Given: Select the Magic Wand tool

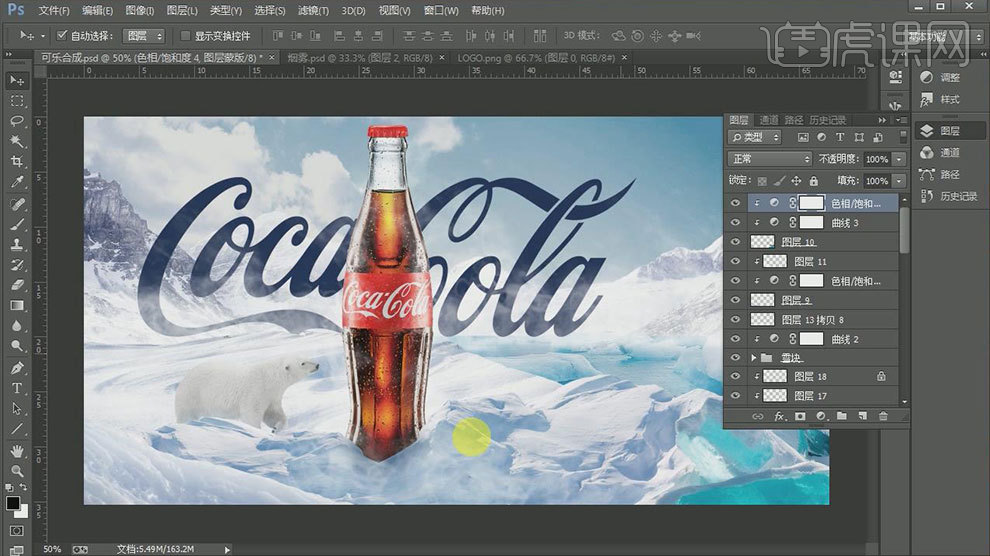Looking at the screenshot, I should point(17,141).
